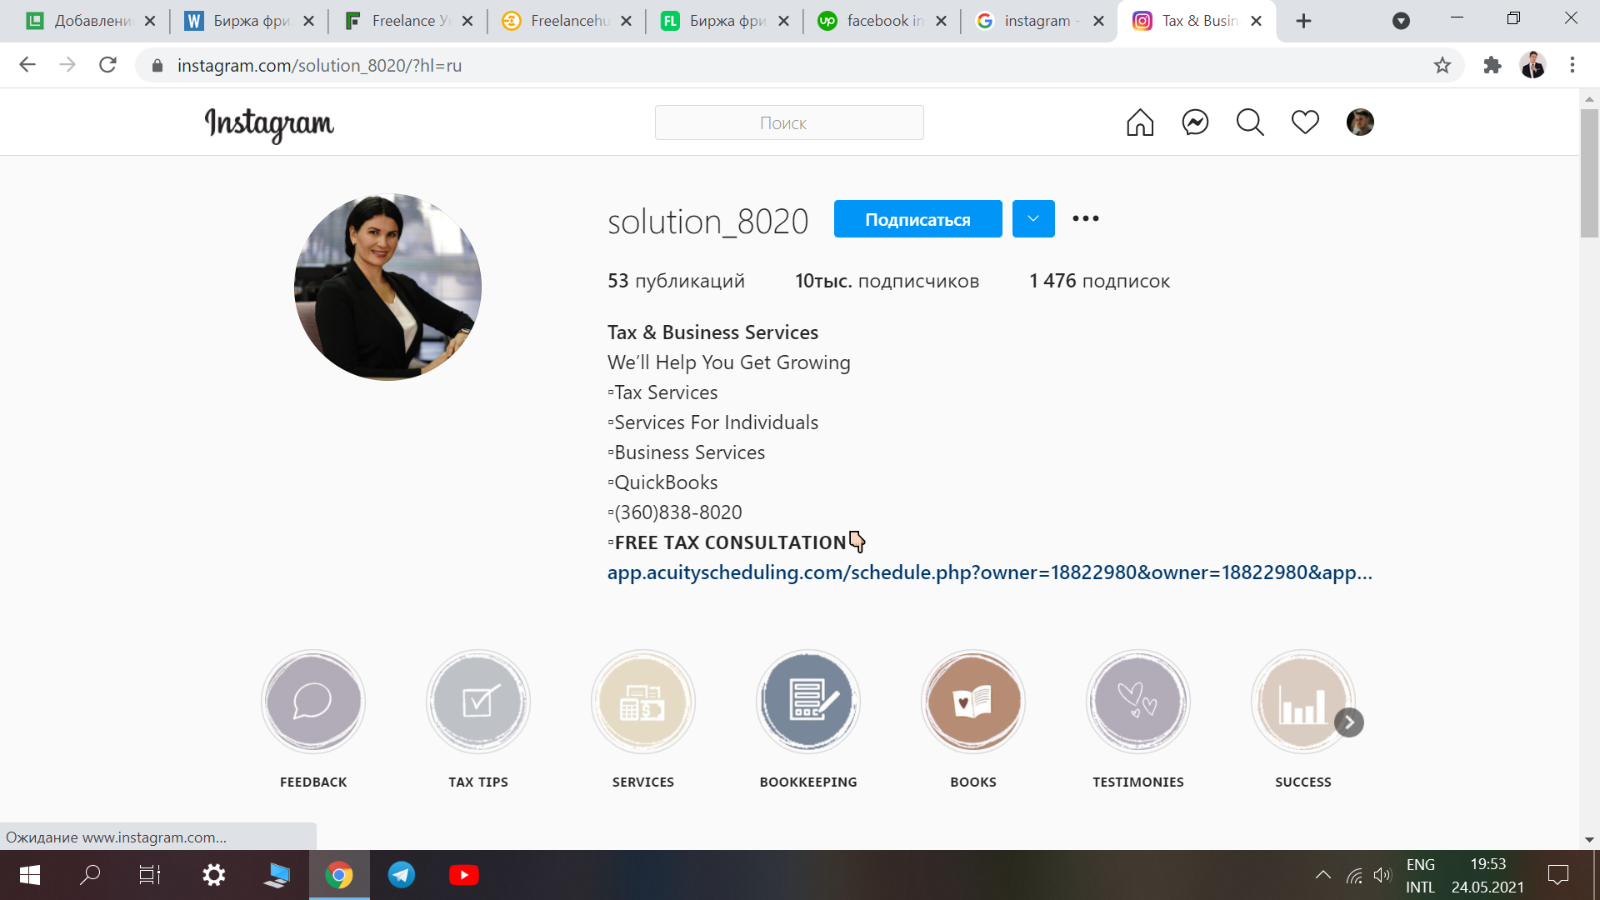
Task: Switch to the Freelancehu tab
Action: click(x=567, y=21)
